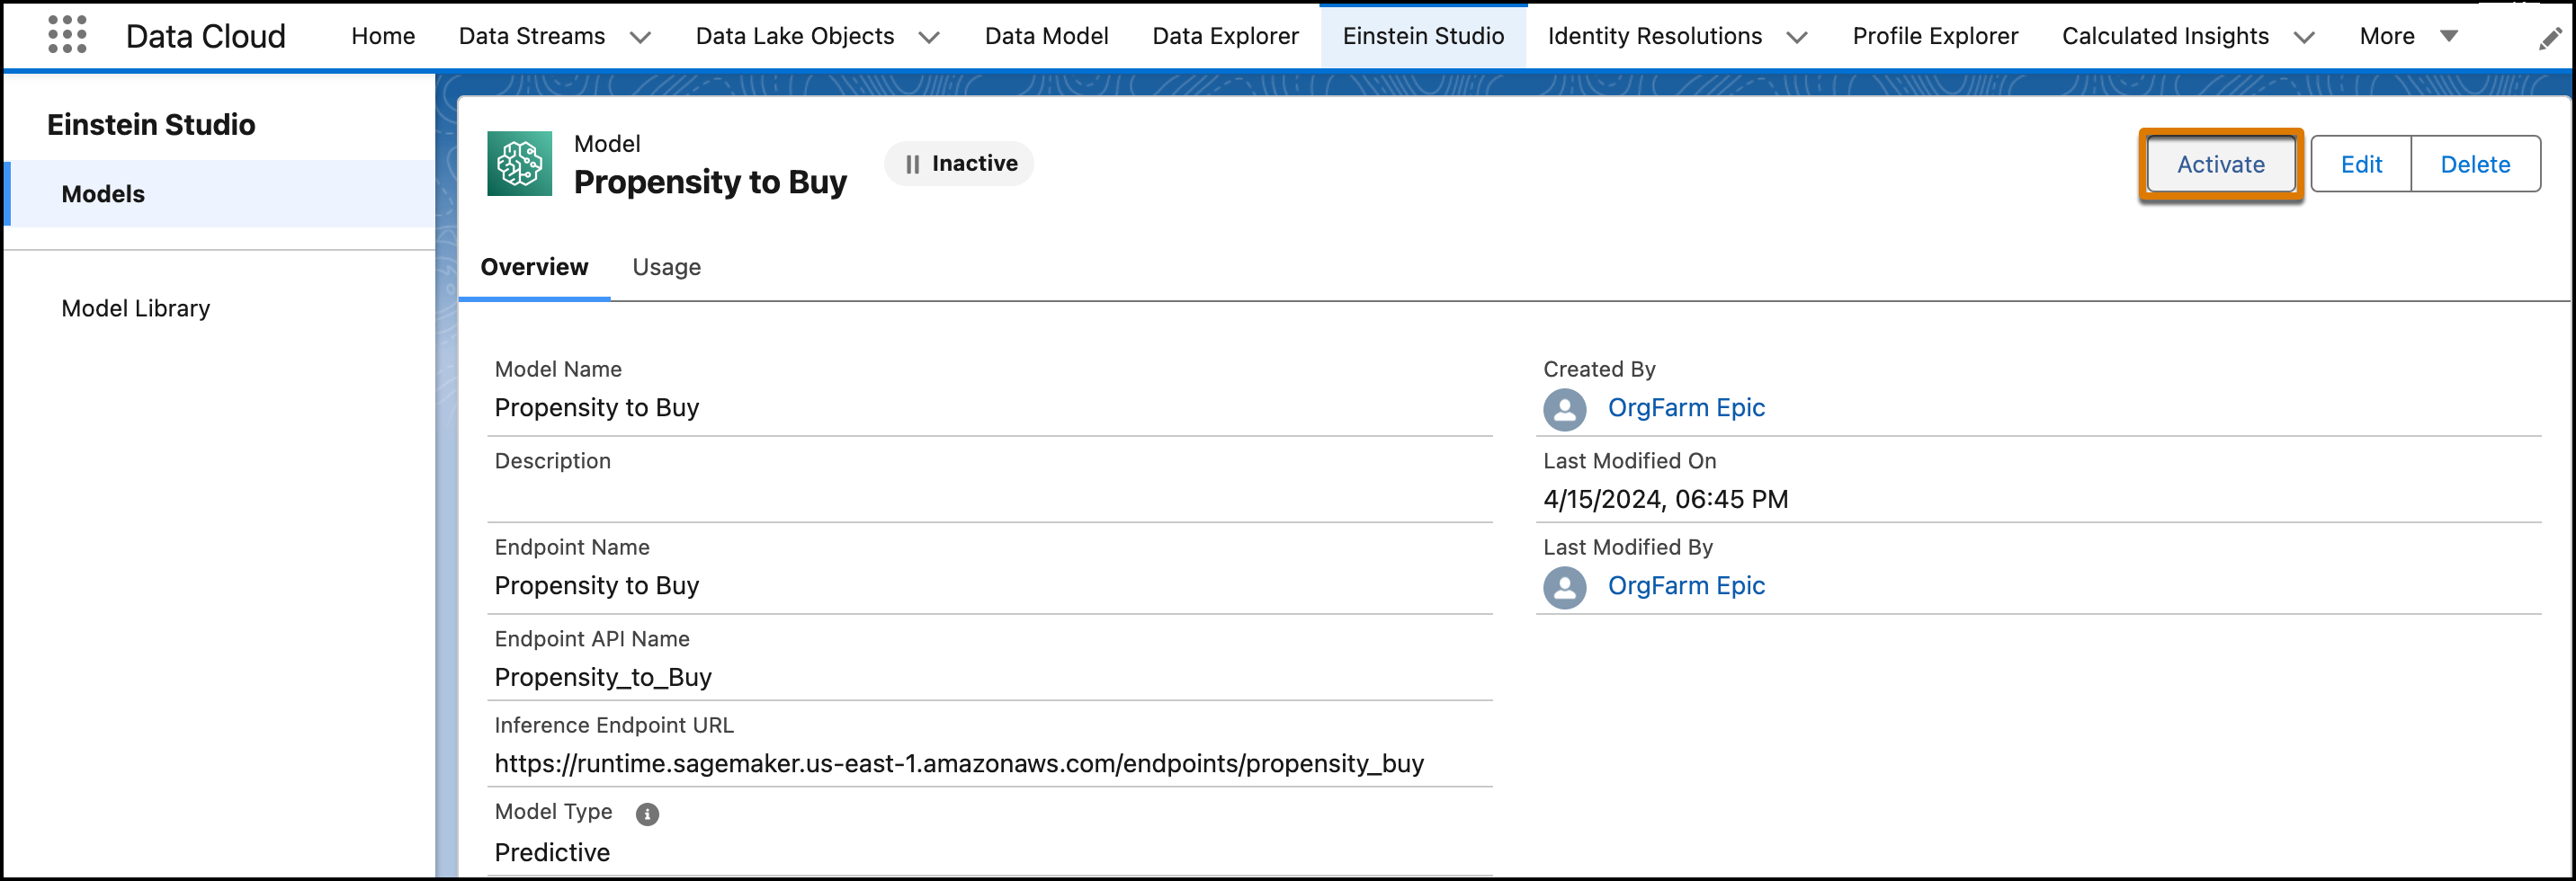Click the Inference Endpoint URL value

point(959,764)
